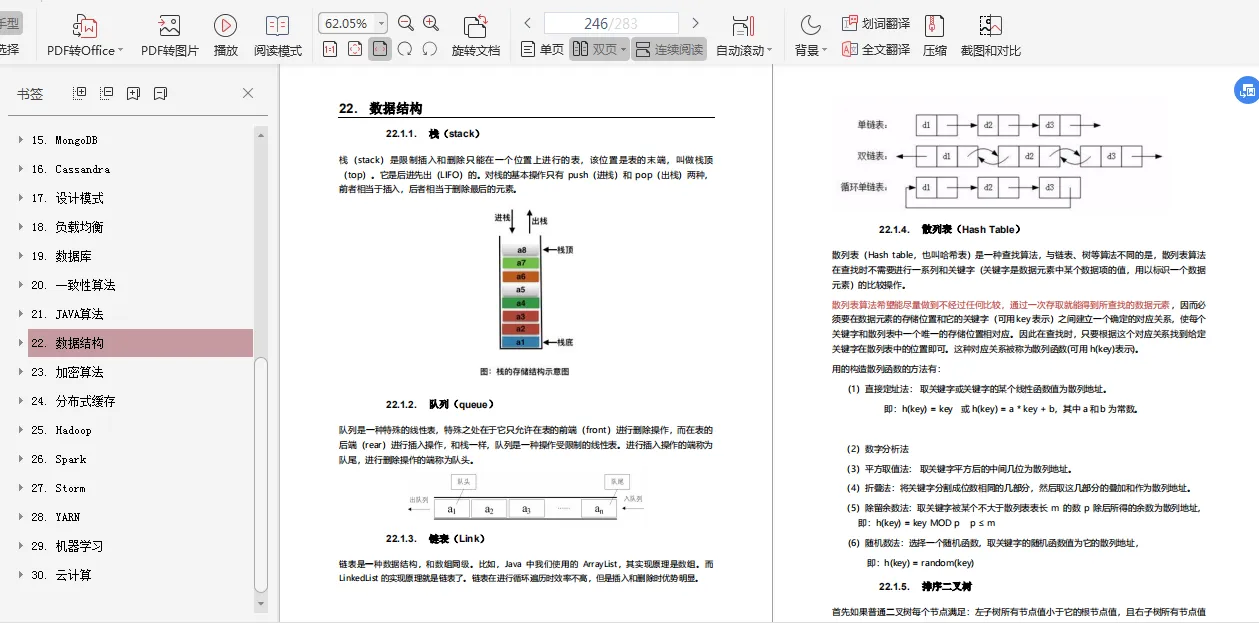Jump to bookmark 21. JAVA算法
Viewport: 1259px width, 623px height.
67,314
